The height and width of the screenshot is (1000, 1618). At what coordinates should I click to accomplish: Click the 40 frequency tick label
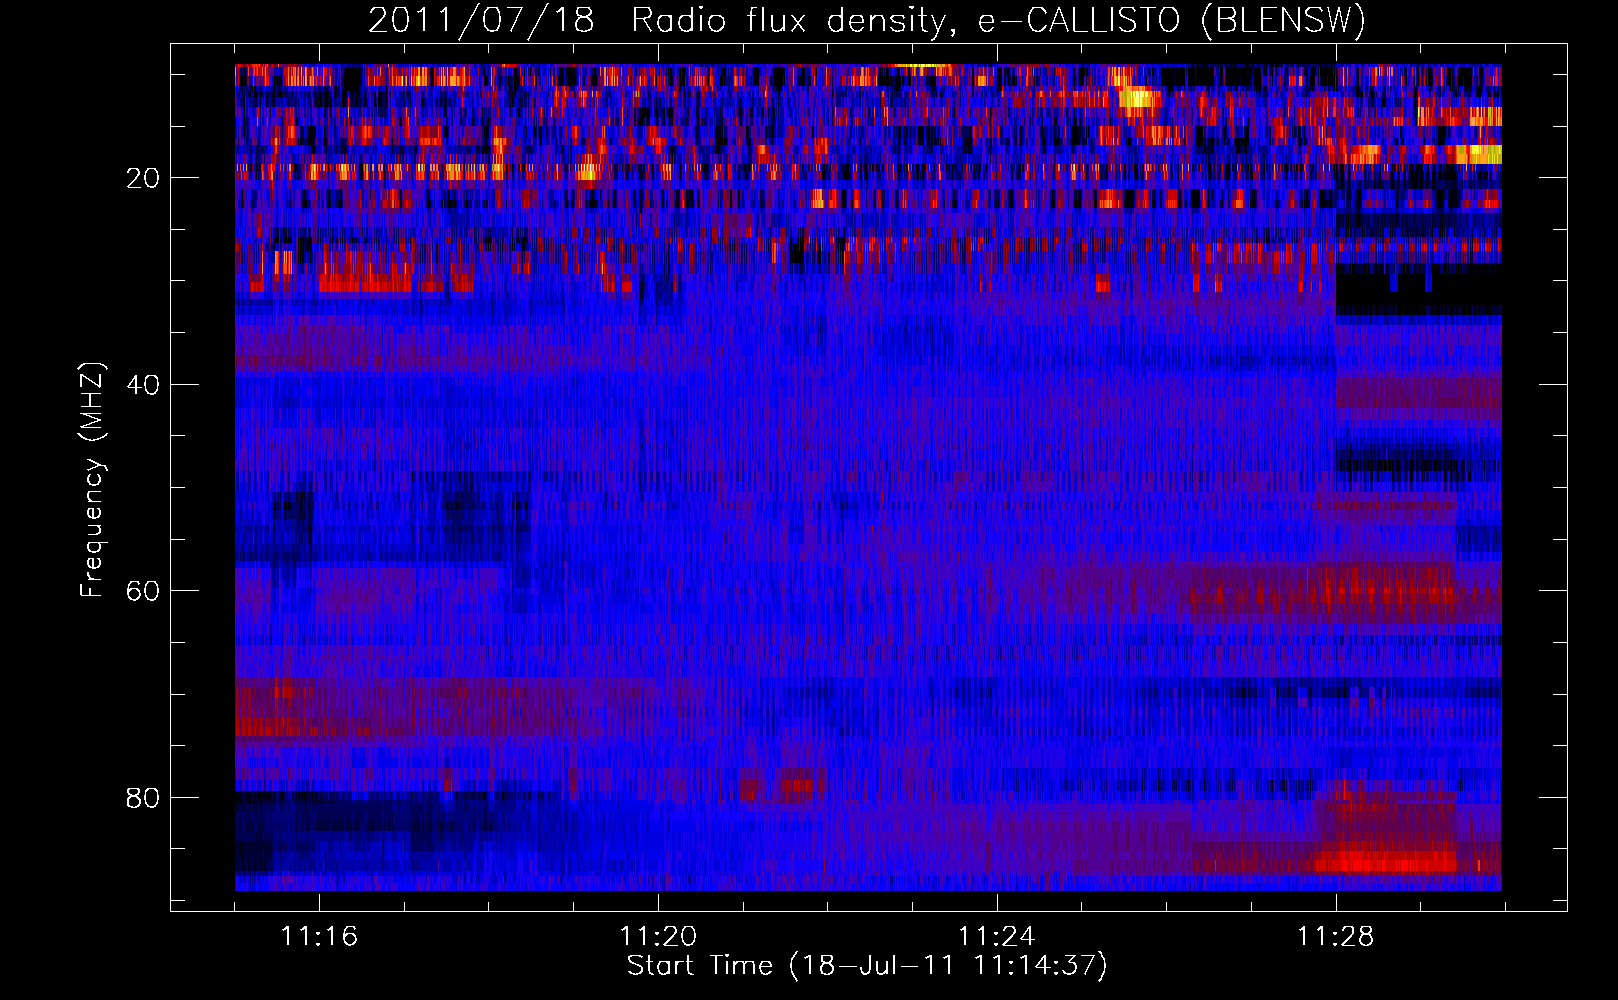click(x=143, y=385)
